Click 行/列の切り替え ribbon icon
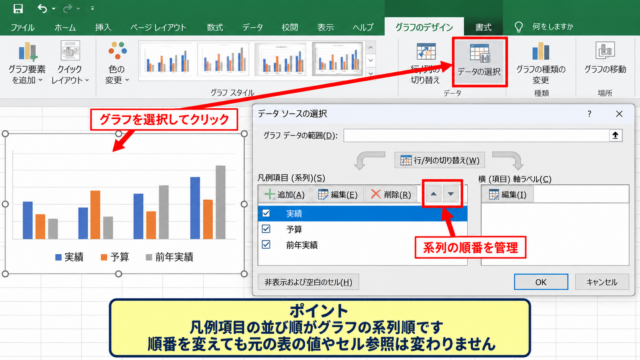Screen dimensions: 640x360 click(x=425, y=63)
